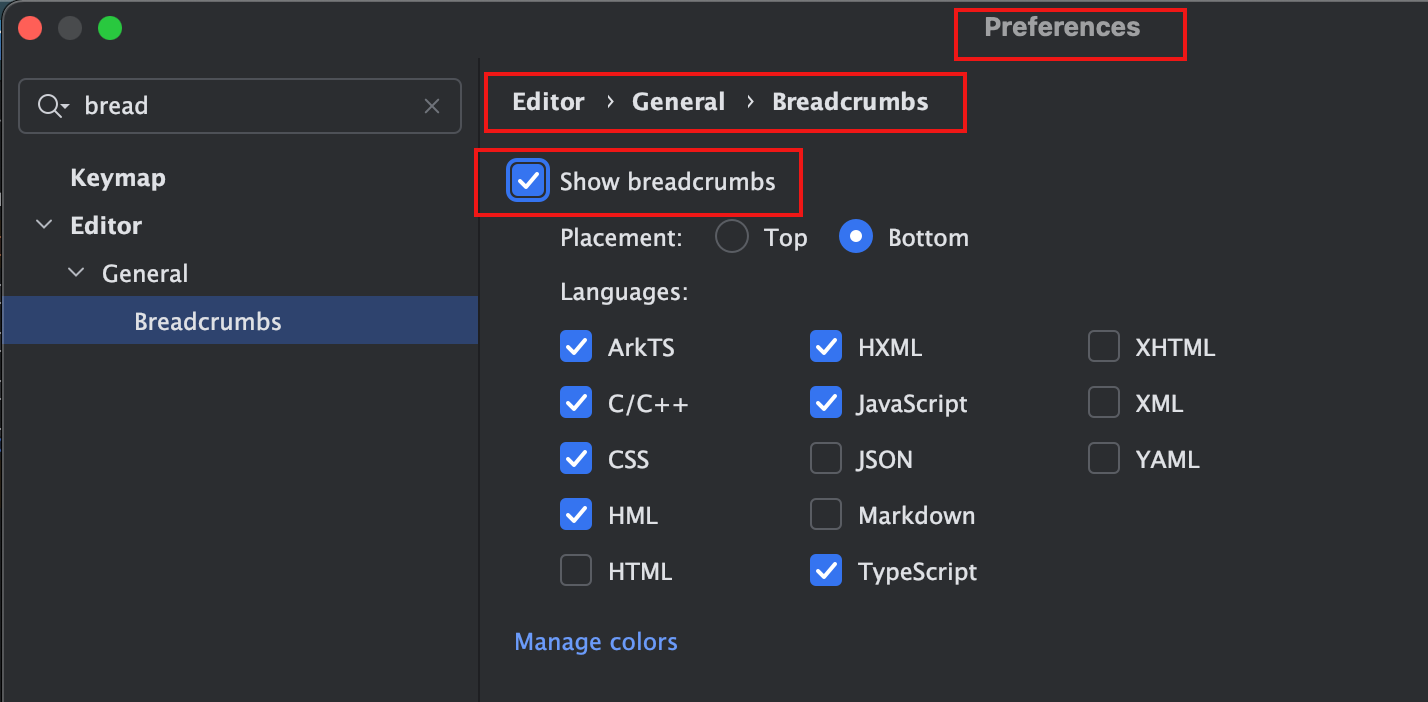This screenshot has height=702, width=1428.
Task: Disable breadcrumbs for ArkTS
Action: [x=576, y=347]
